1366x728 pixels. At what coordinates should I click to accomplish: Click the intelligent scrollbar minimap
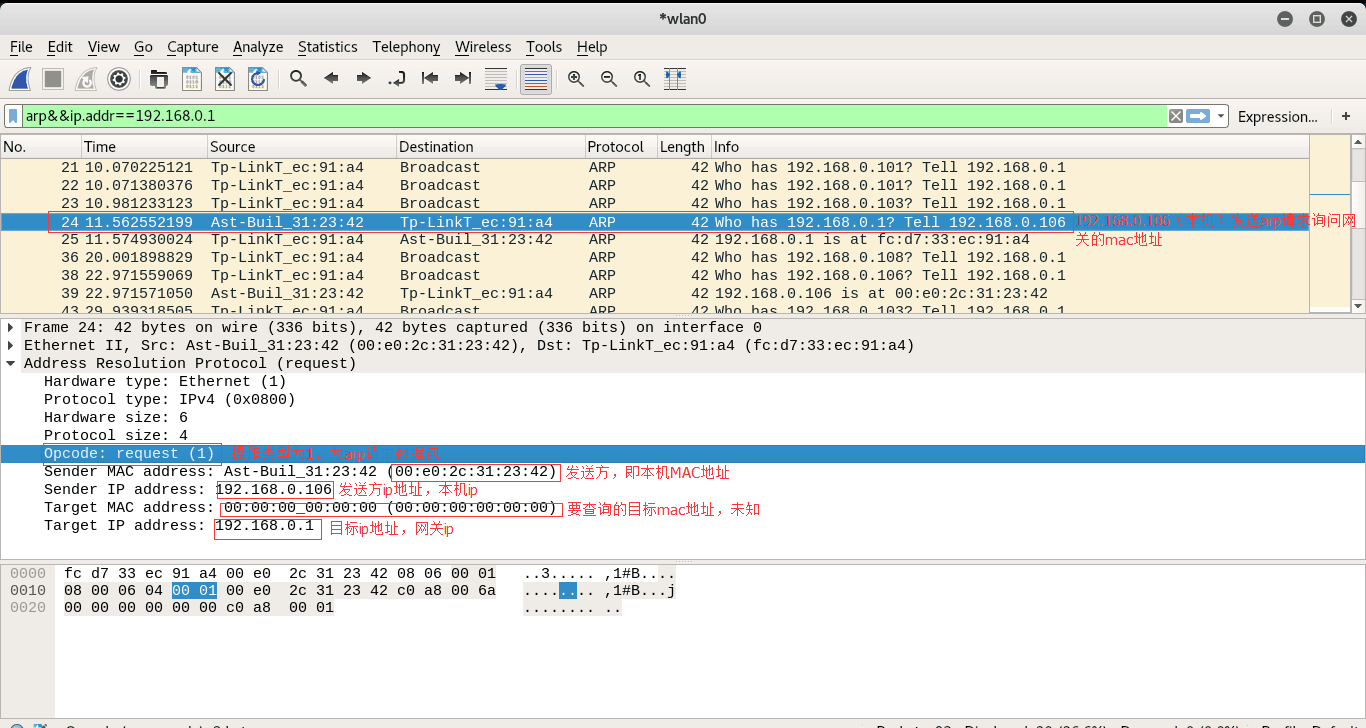pyautogui.click(x=1329, y=225)
